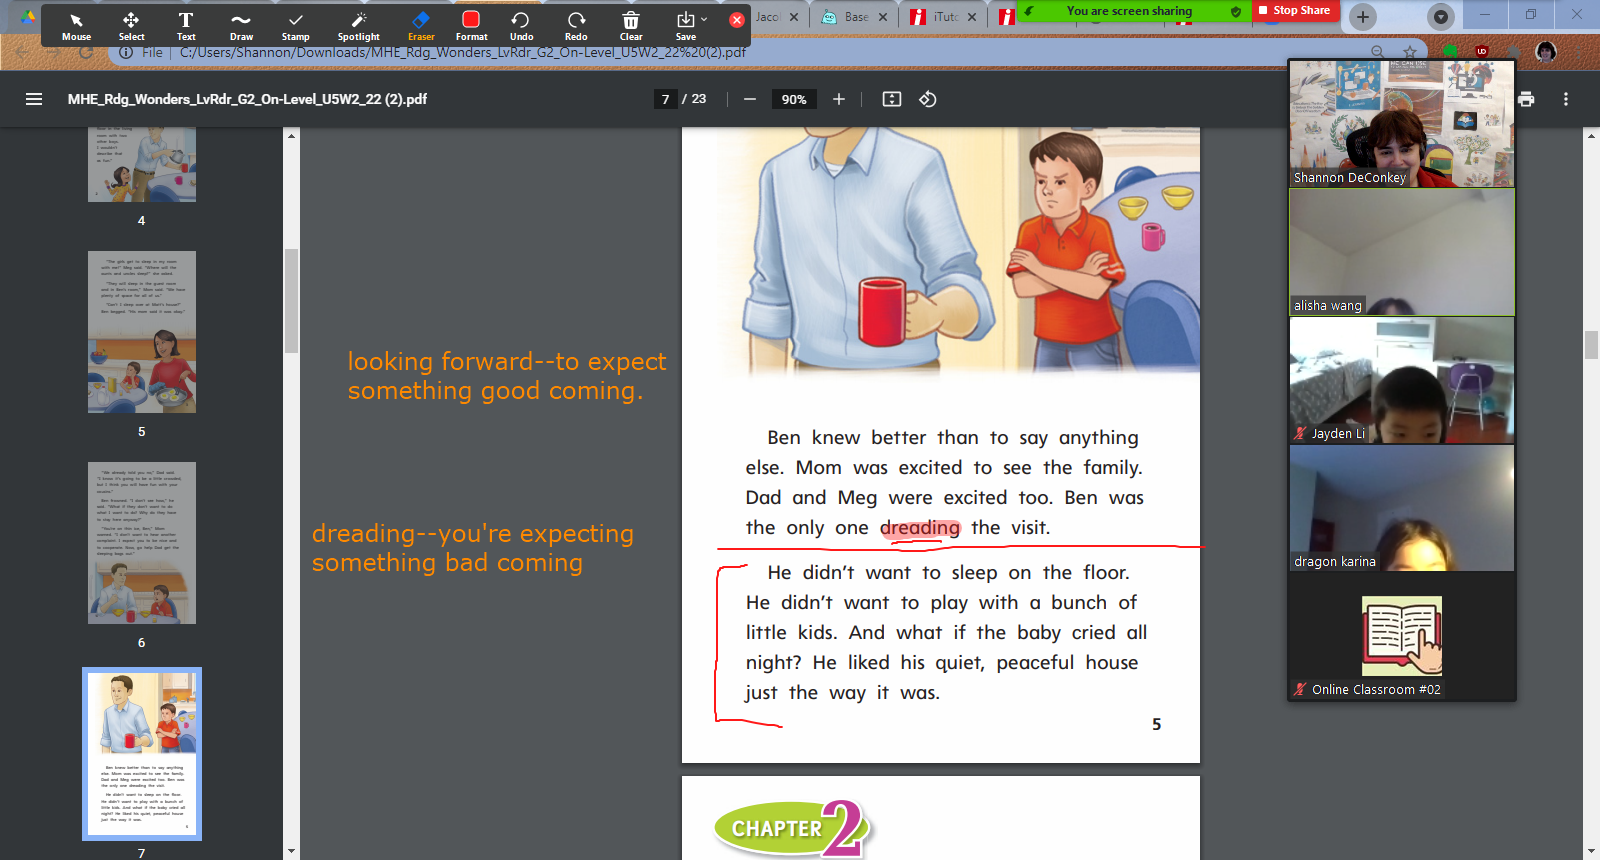Stop screen sharing
The image size is (1600, 860).
pyautogui.click(x=1294, y=10)
